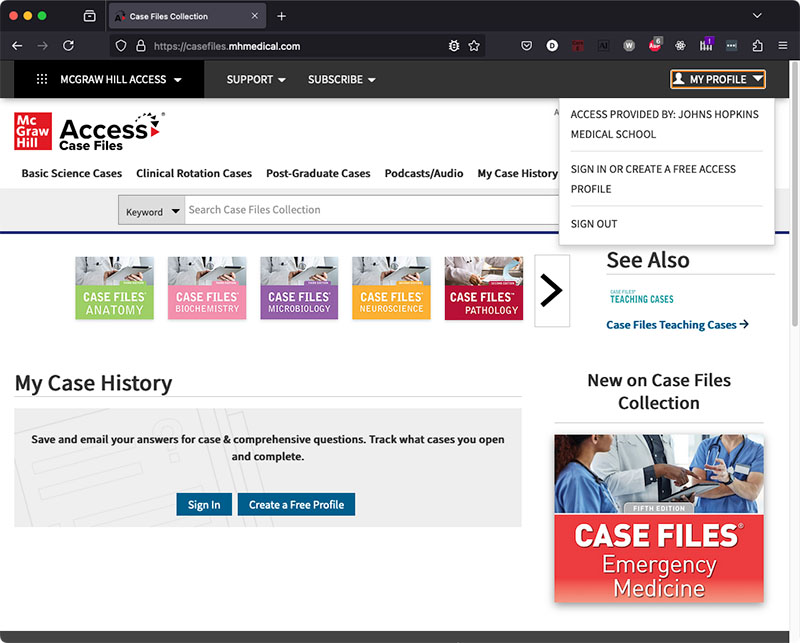Screen dimensions: 800x643
Task: Click the red extension icon with the 6 badge
Action: point(655,45)
